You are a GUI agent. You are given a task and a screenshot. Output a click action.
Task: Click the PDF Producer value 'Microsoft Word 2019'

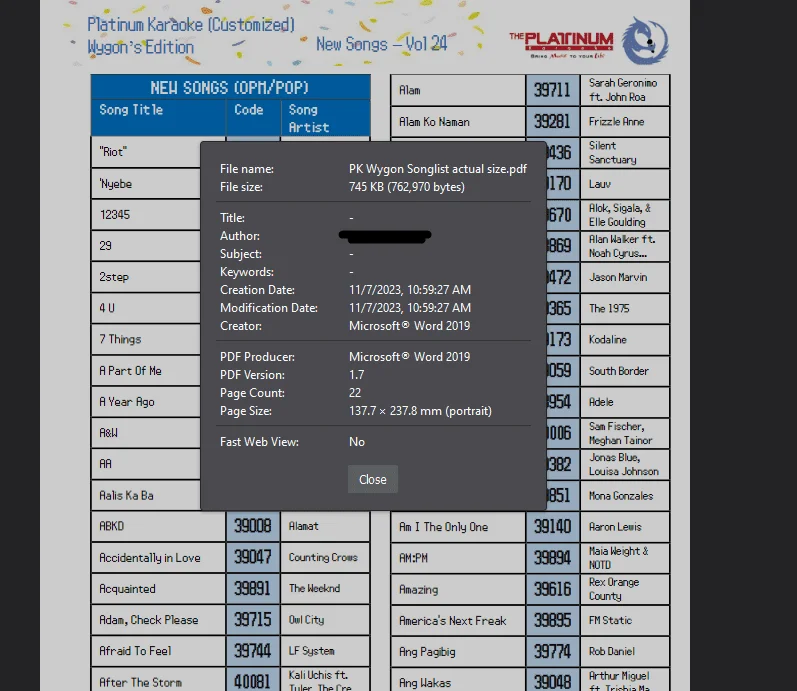(x=409, y=356)
